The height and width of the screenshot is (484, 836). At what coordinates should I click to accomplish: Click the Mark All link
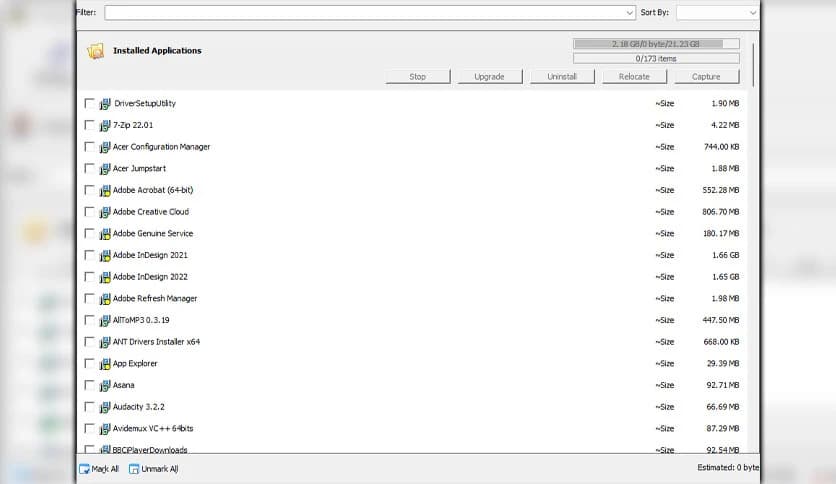pos(105,469)
